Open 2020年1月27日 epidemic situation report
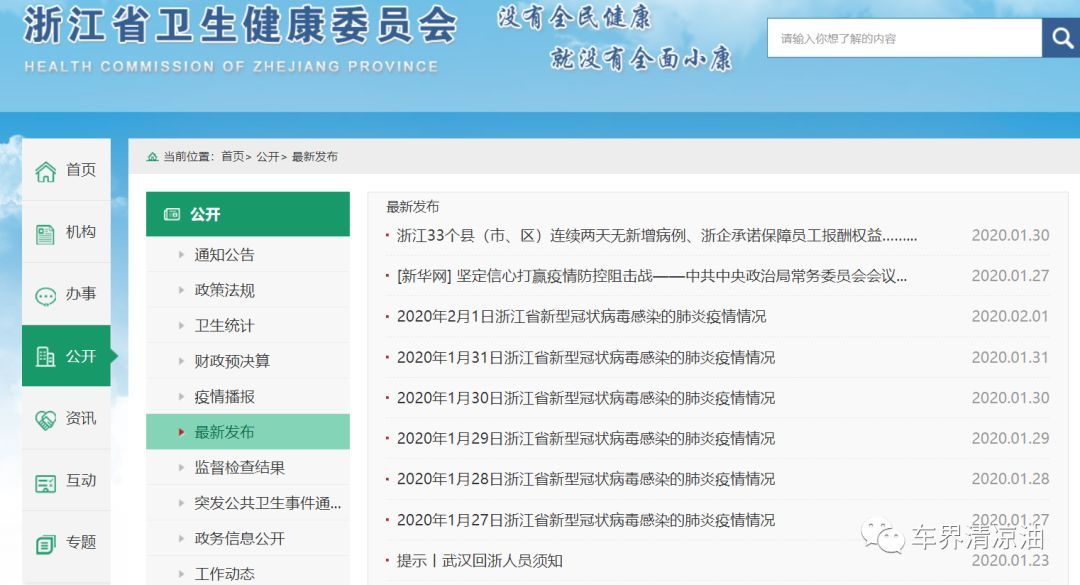1080x585 pixels. pyautogui.click(x=585, y=520)
